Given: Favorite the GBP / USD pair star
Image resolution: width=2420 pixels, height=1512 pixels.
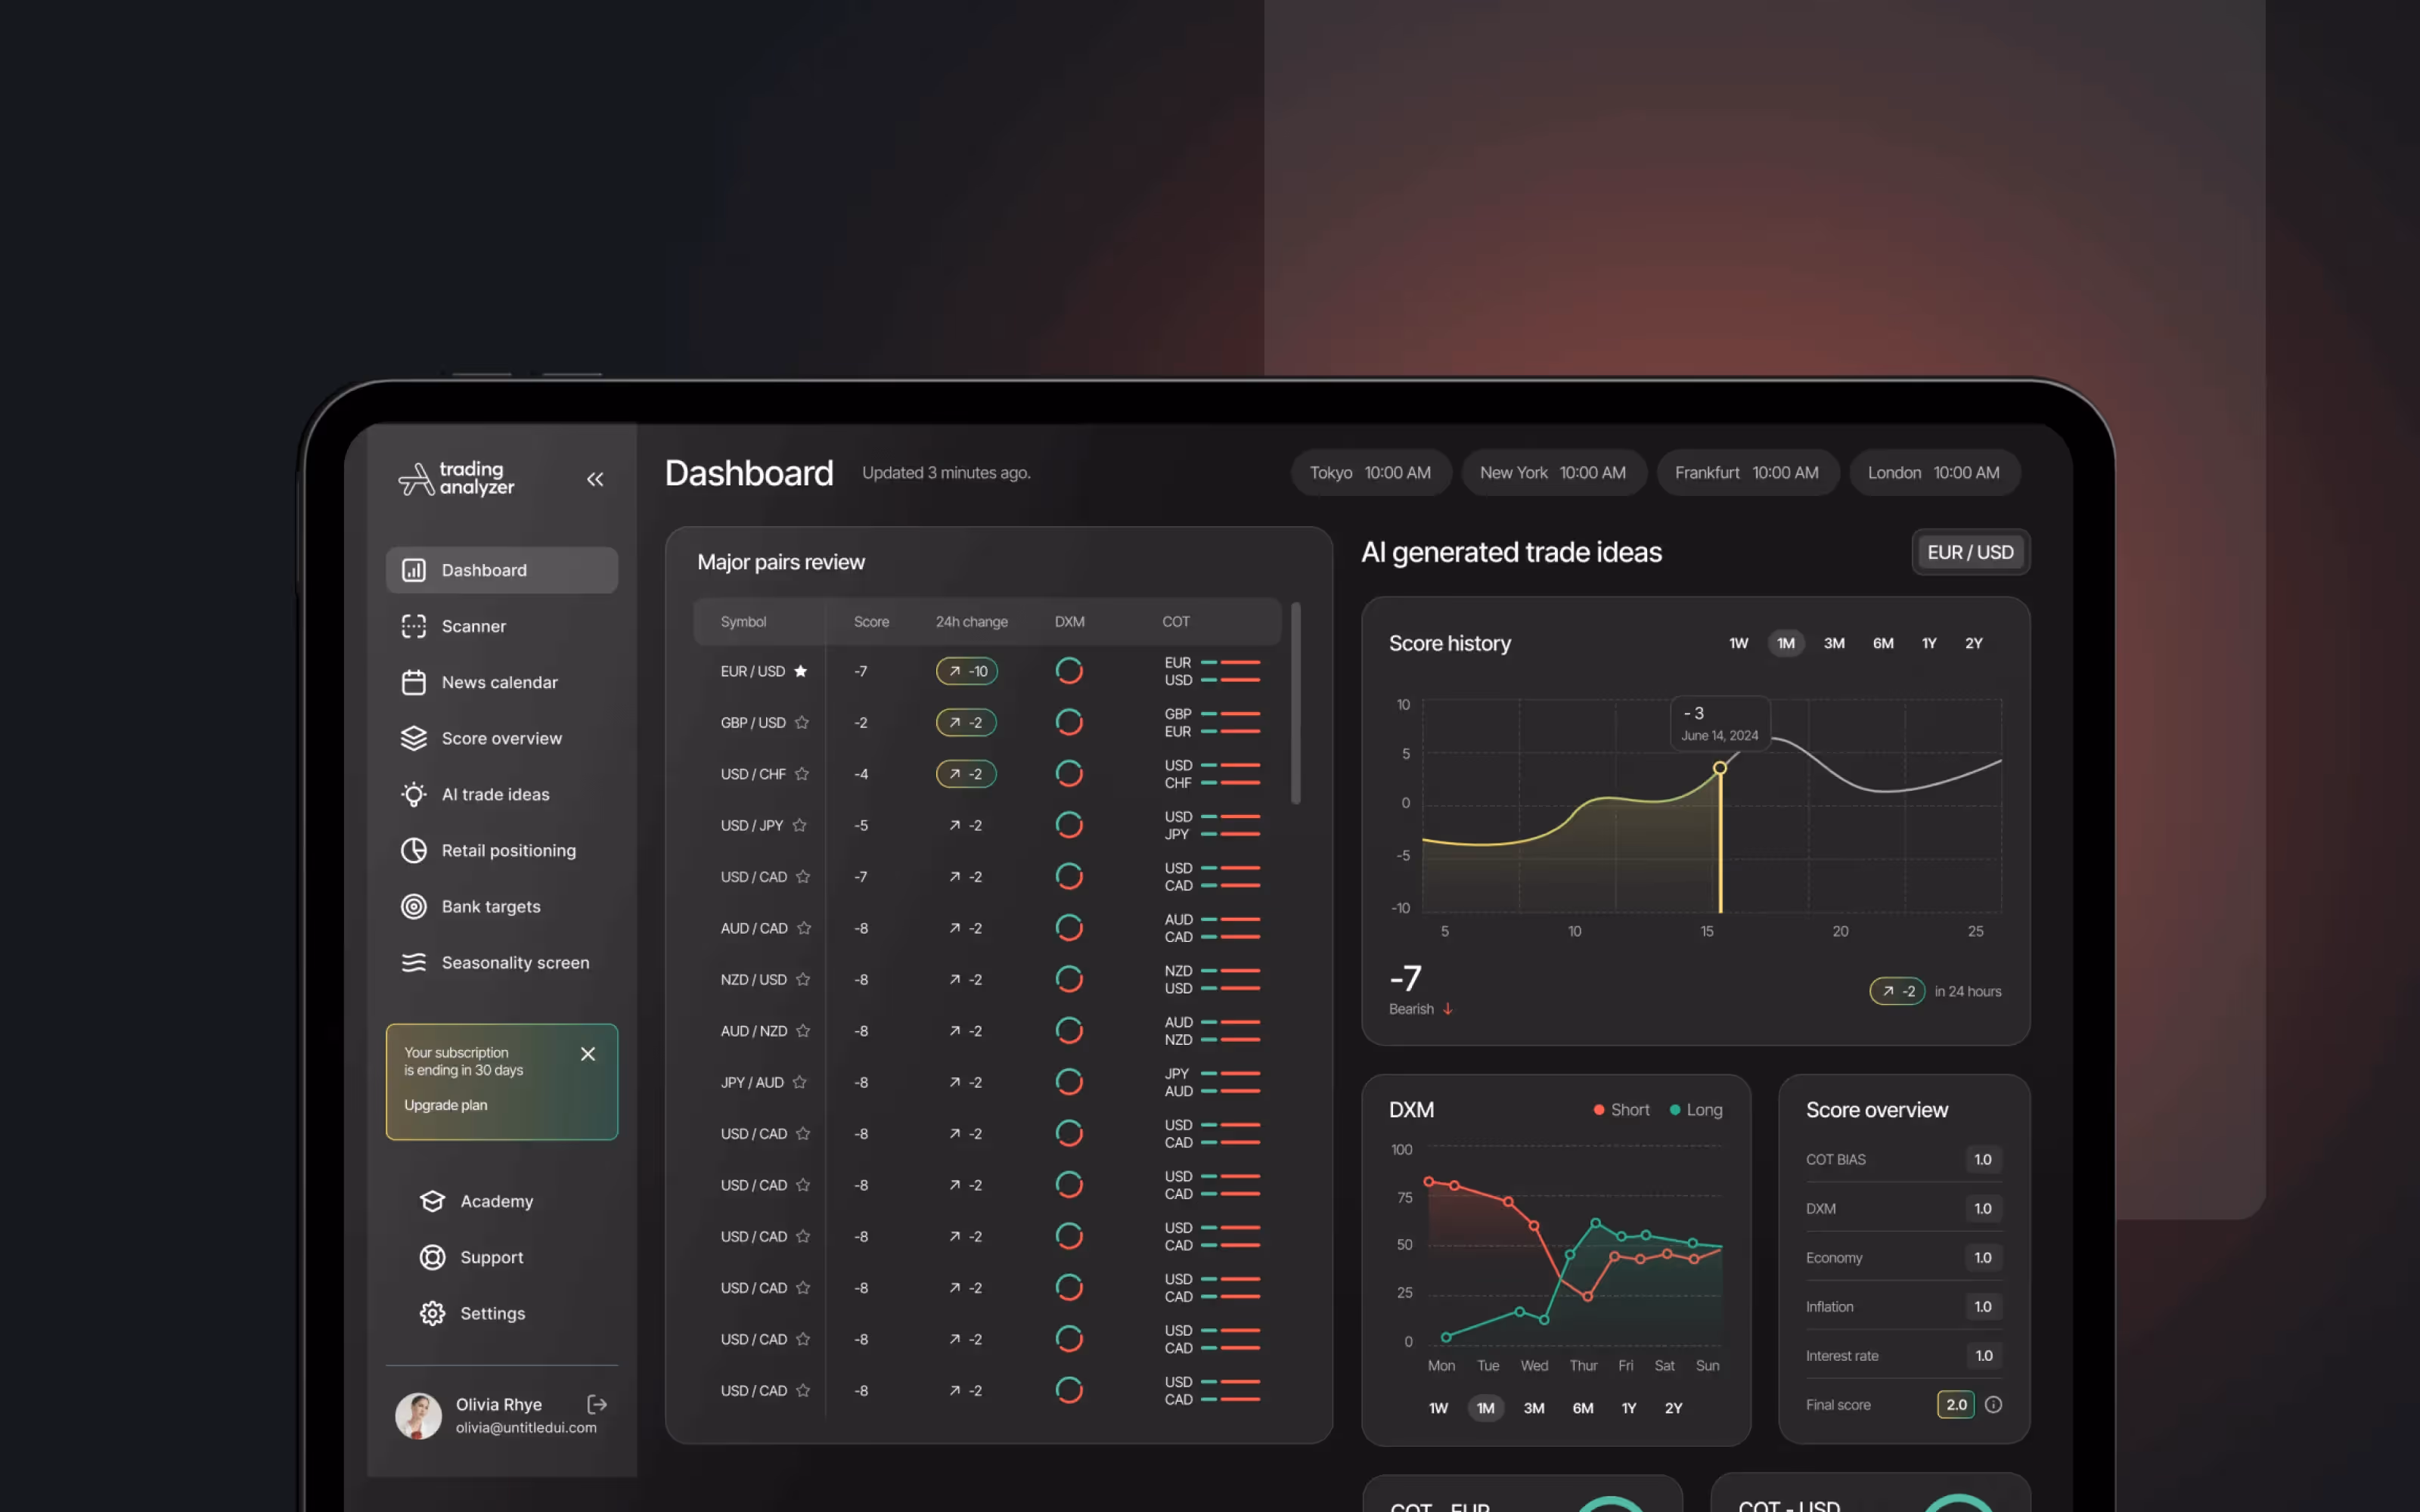Looking at the screenshot, I should 802,722.
